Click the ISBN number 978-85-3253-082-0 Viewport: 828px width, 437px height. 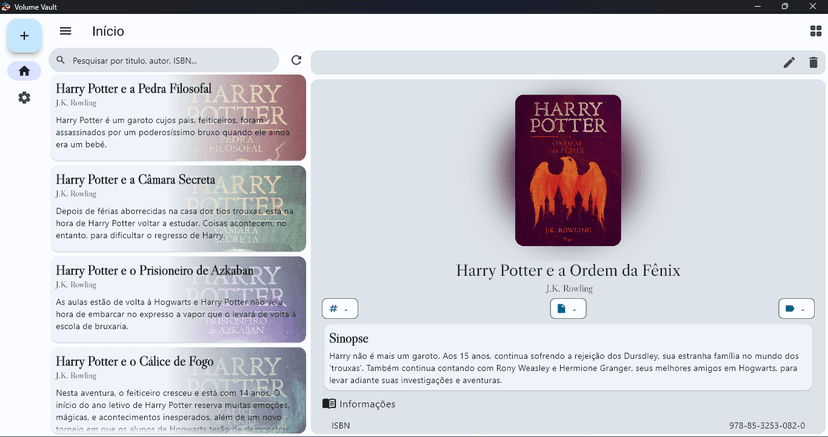click(767, 426)
